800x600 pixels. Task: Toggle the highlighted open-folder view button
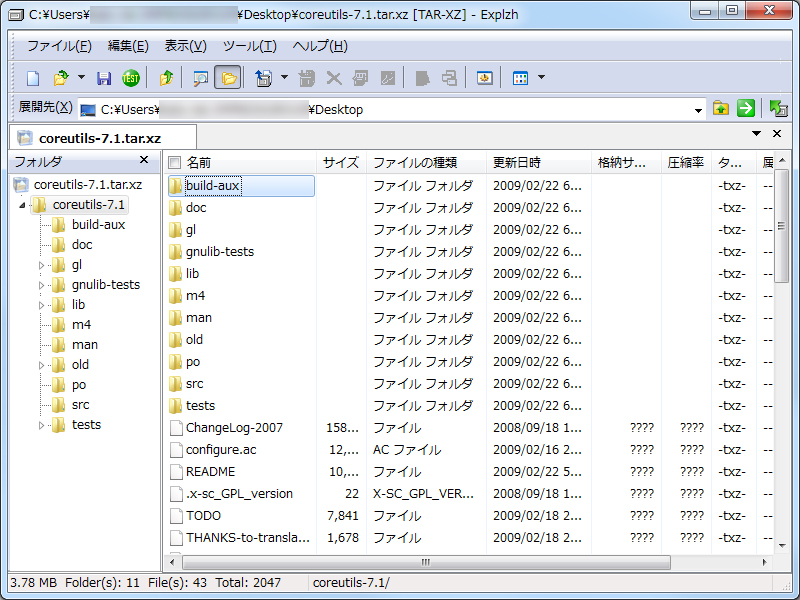coord(228,77)
